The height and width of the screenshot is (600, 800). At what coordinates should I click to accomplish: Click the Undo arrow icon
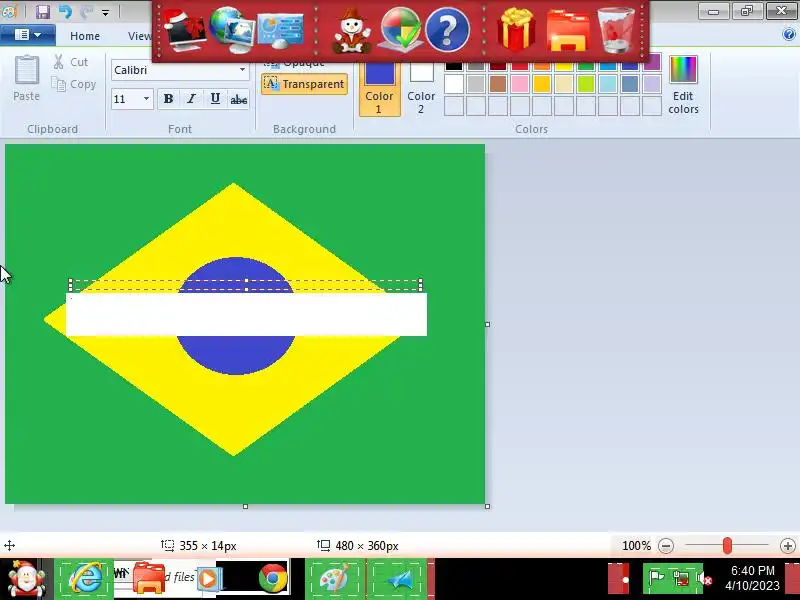pos(65,12)
